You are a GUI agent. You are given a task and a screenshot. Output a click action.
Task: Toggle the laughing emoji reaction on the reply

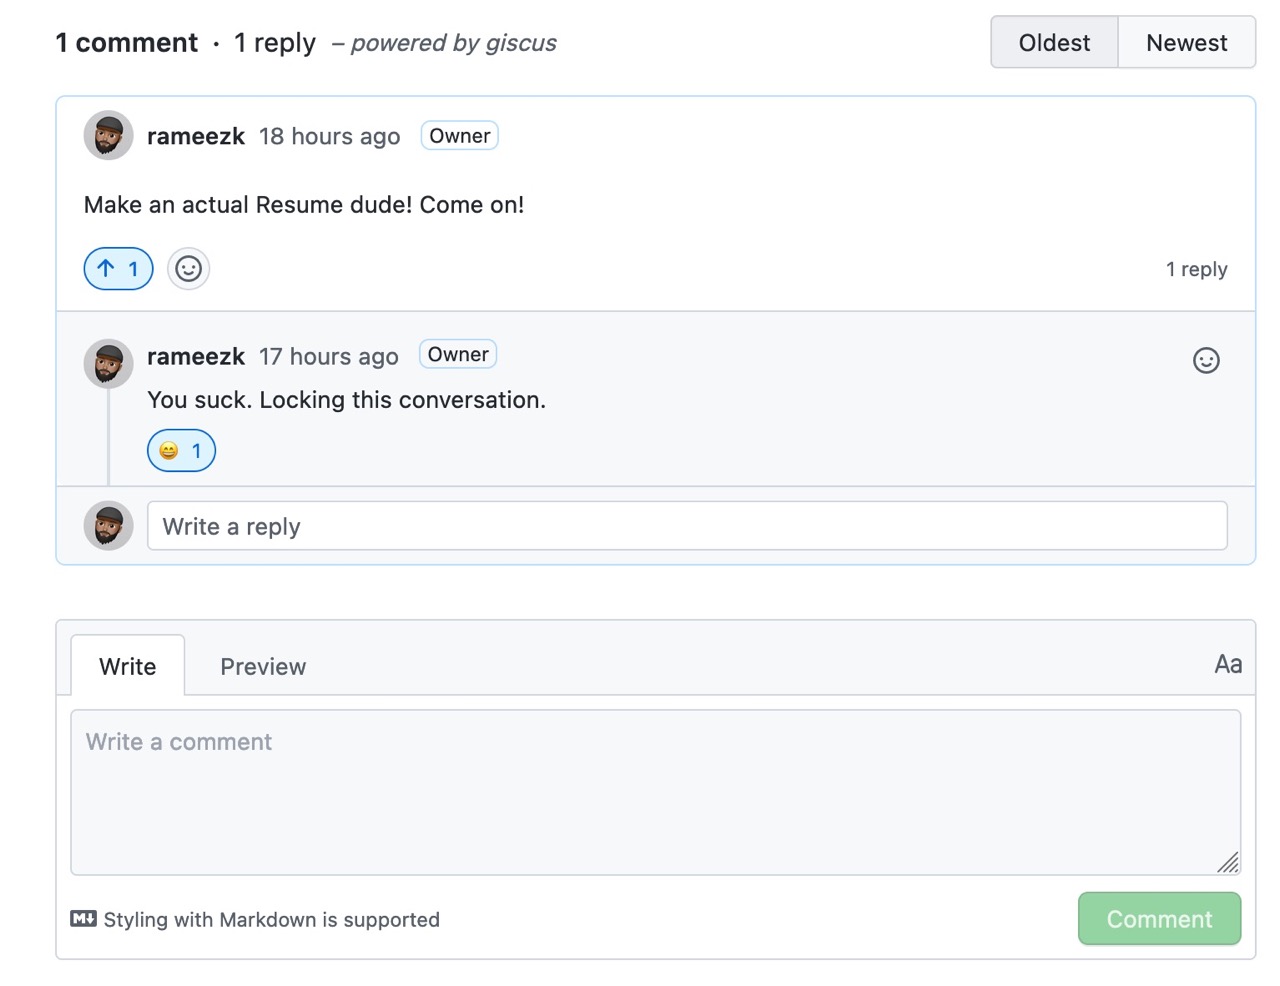[x=181, y=450]
